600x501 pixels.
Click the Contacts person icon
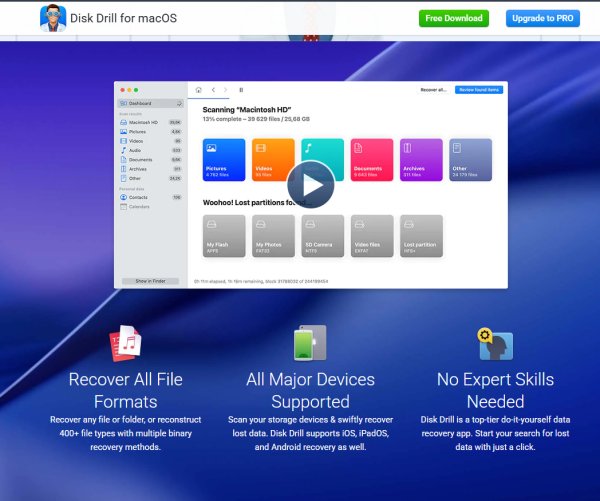point(123,197)
